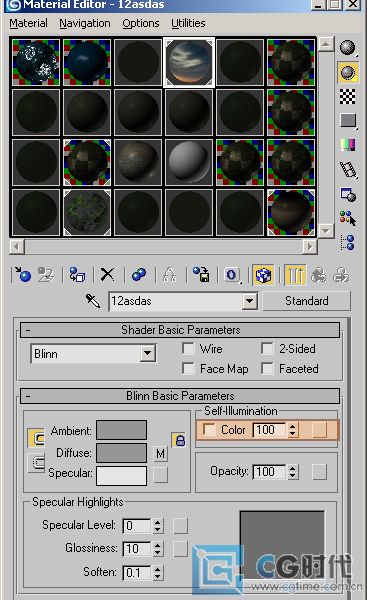Image resolution: width=367 pixels, height=600 pixels.
Task: Click Go Forward to Sibling icon
Action: pos(341,274)
